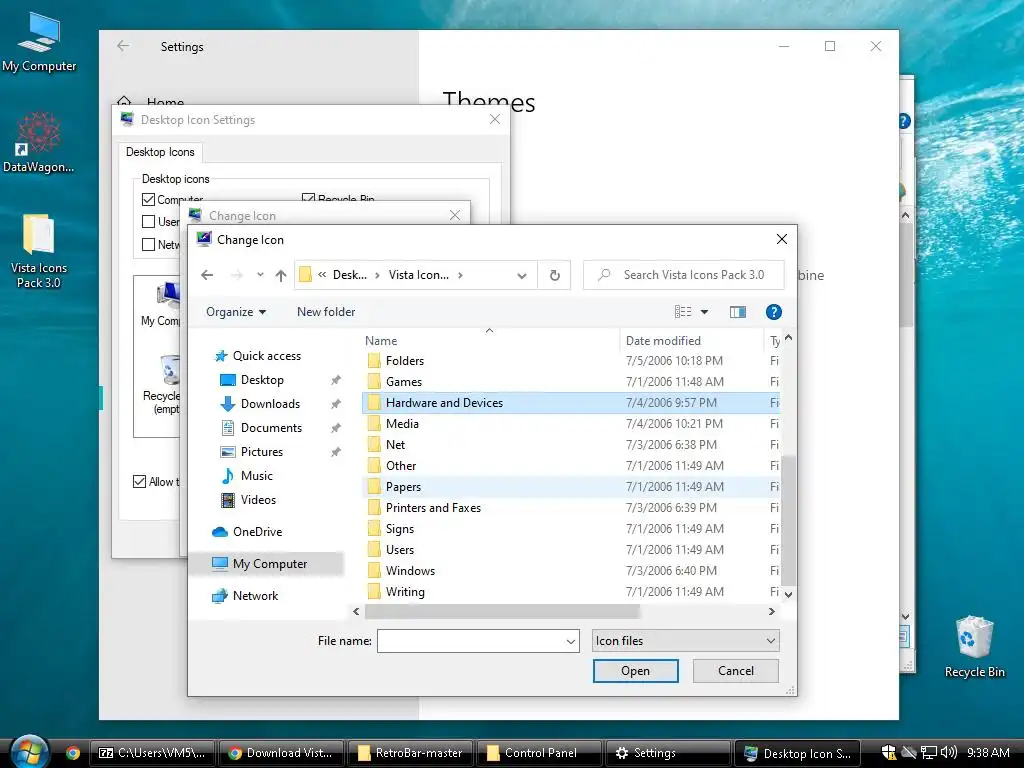Expand the File name dropdown arrow
The width and height of the screenshot is (1024, 768).
pyautogui.click(x=571, y=641)
